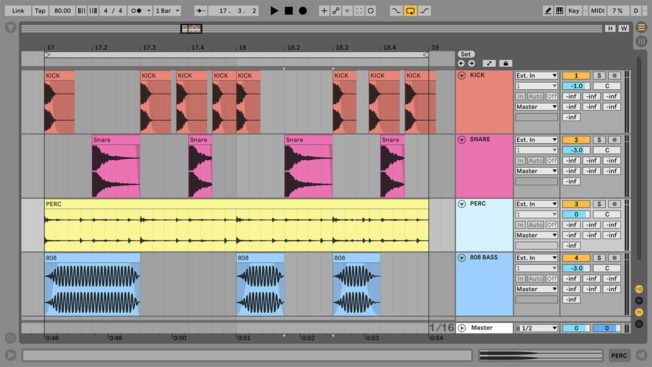Switch to Session view selector icon
Viewport: 652px width, 367px height.
(x=642, y=41)
